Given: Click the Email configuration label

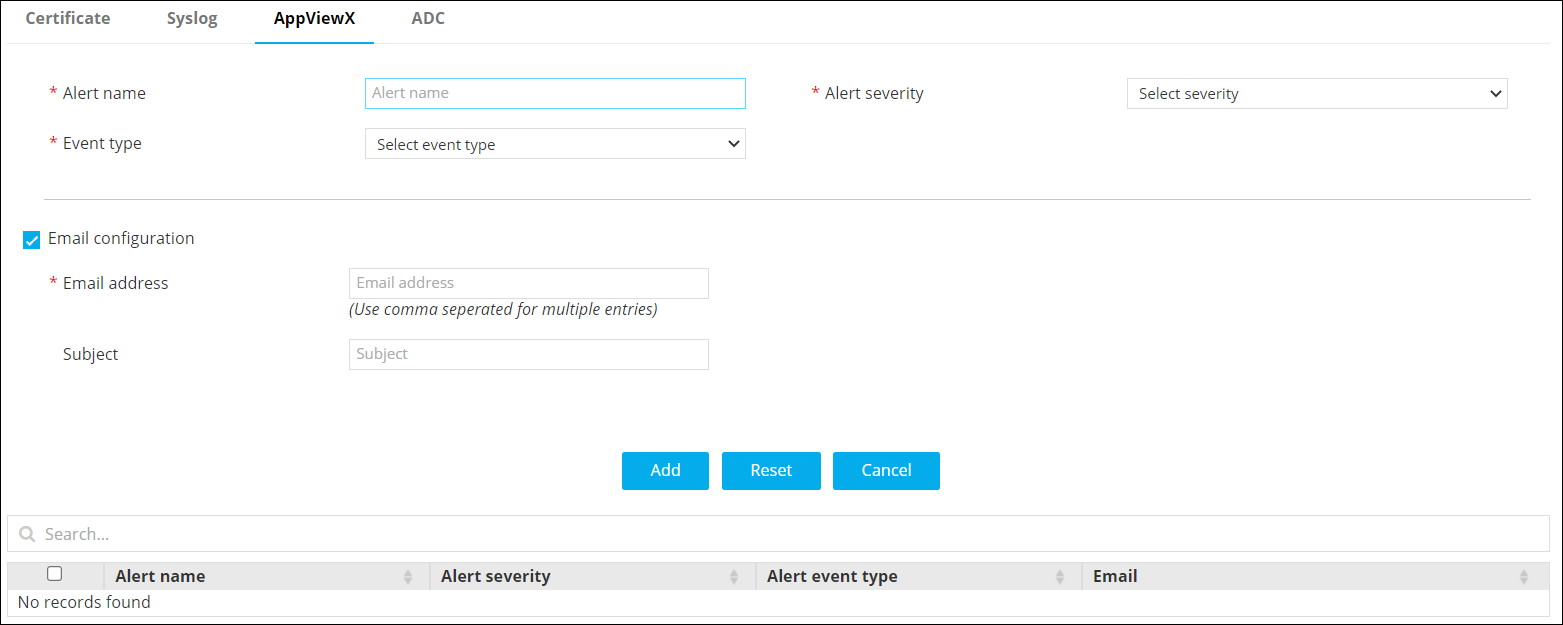Looking at the screenshot, I should 121,238.
